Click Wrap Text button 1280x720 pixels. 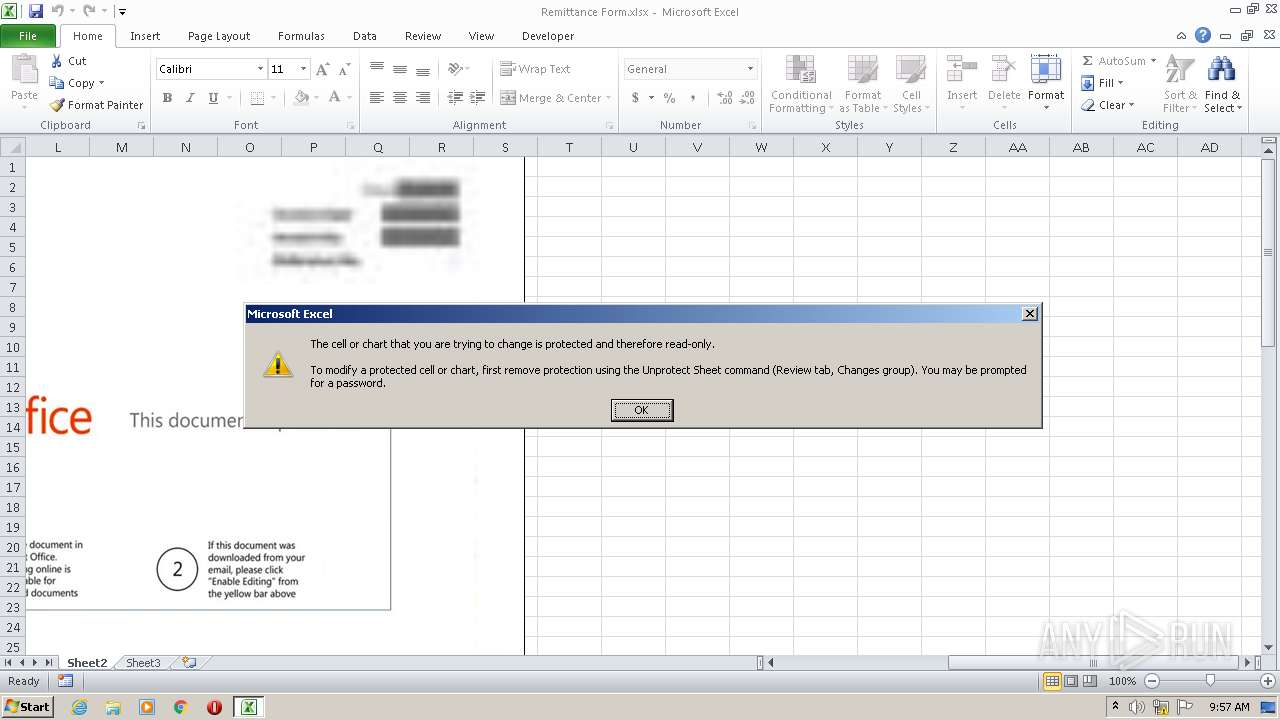click(535, 69)
